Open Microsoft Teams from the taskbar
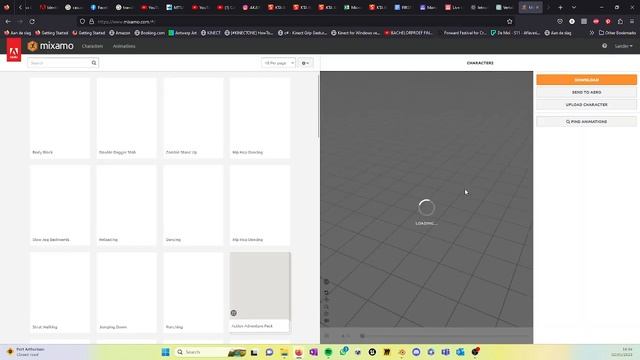The width and height of the screenshot is (640, 360). 445,352
